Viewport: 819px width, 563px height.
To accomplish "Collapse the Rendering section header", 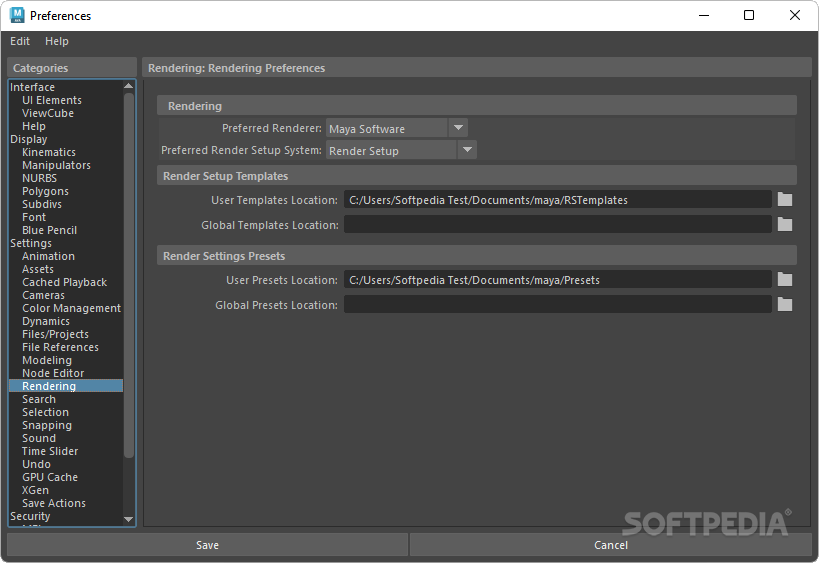I will (476, 105).
